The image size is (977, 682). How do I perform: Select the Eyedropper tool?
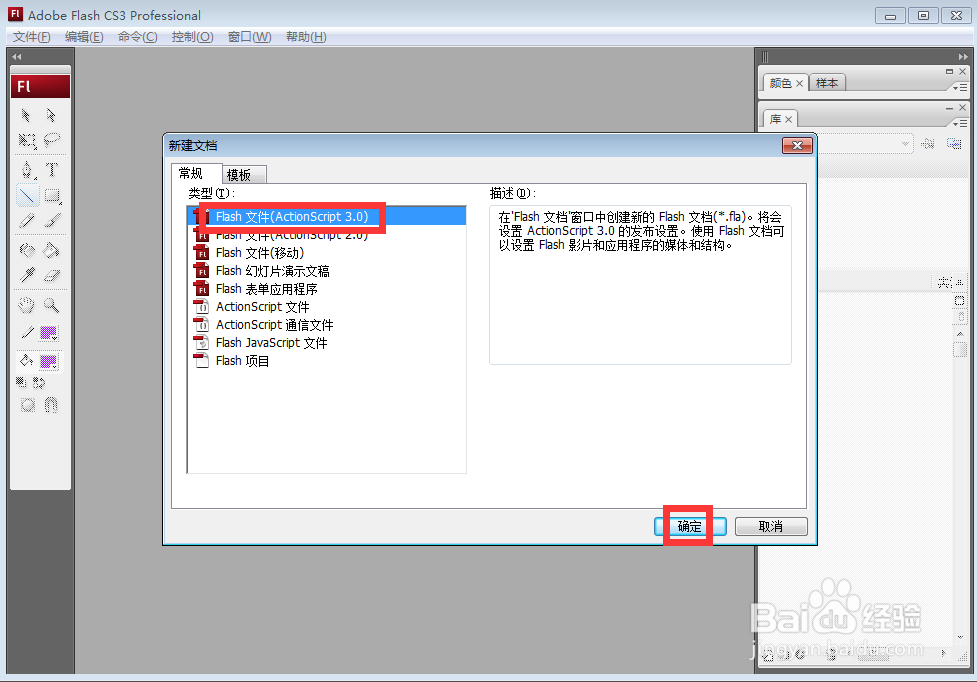tap(27, 275)
